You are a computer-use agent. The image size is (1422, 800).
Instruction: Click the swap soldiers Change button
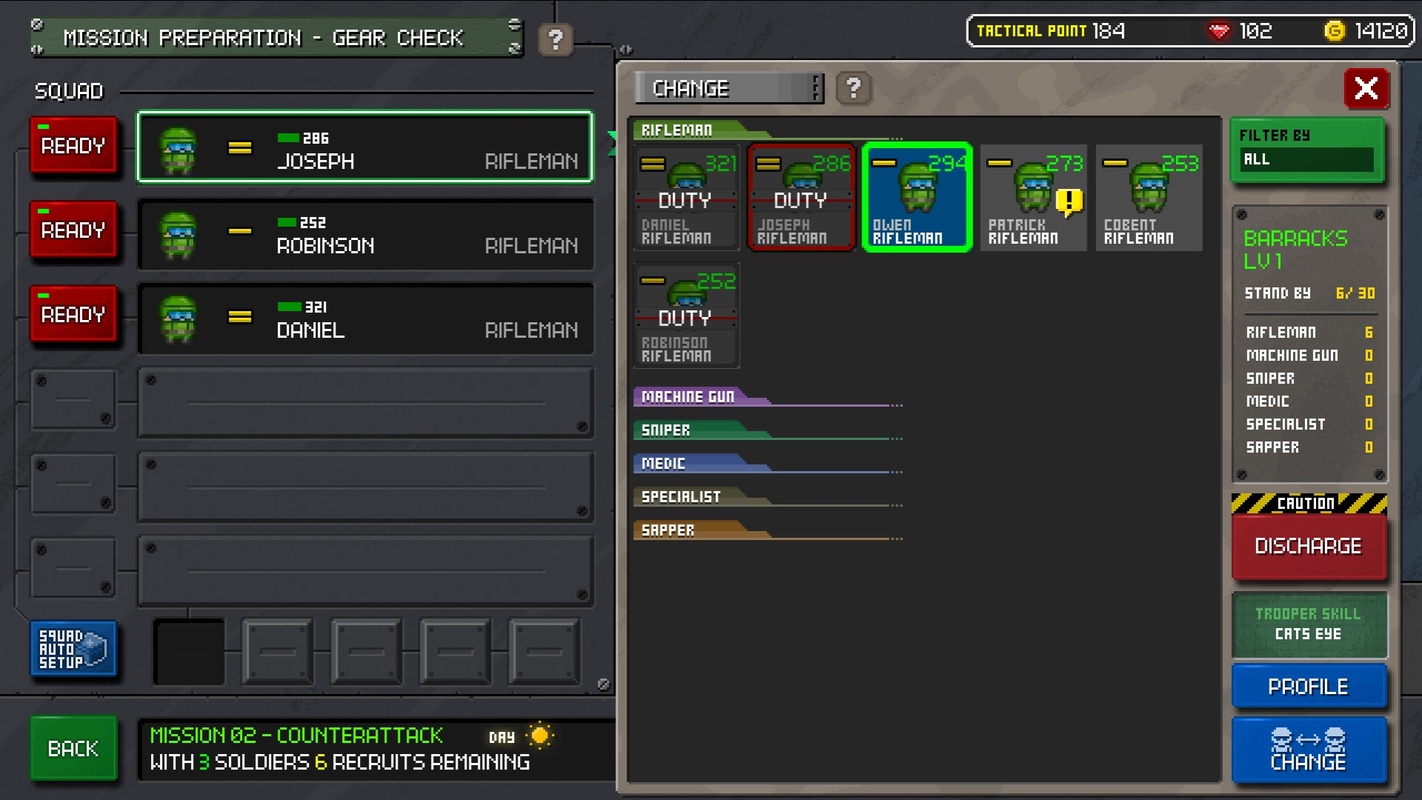coord(1309,750)
